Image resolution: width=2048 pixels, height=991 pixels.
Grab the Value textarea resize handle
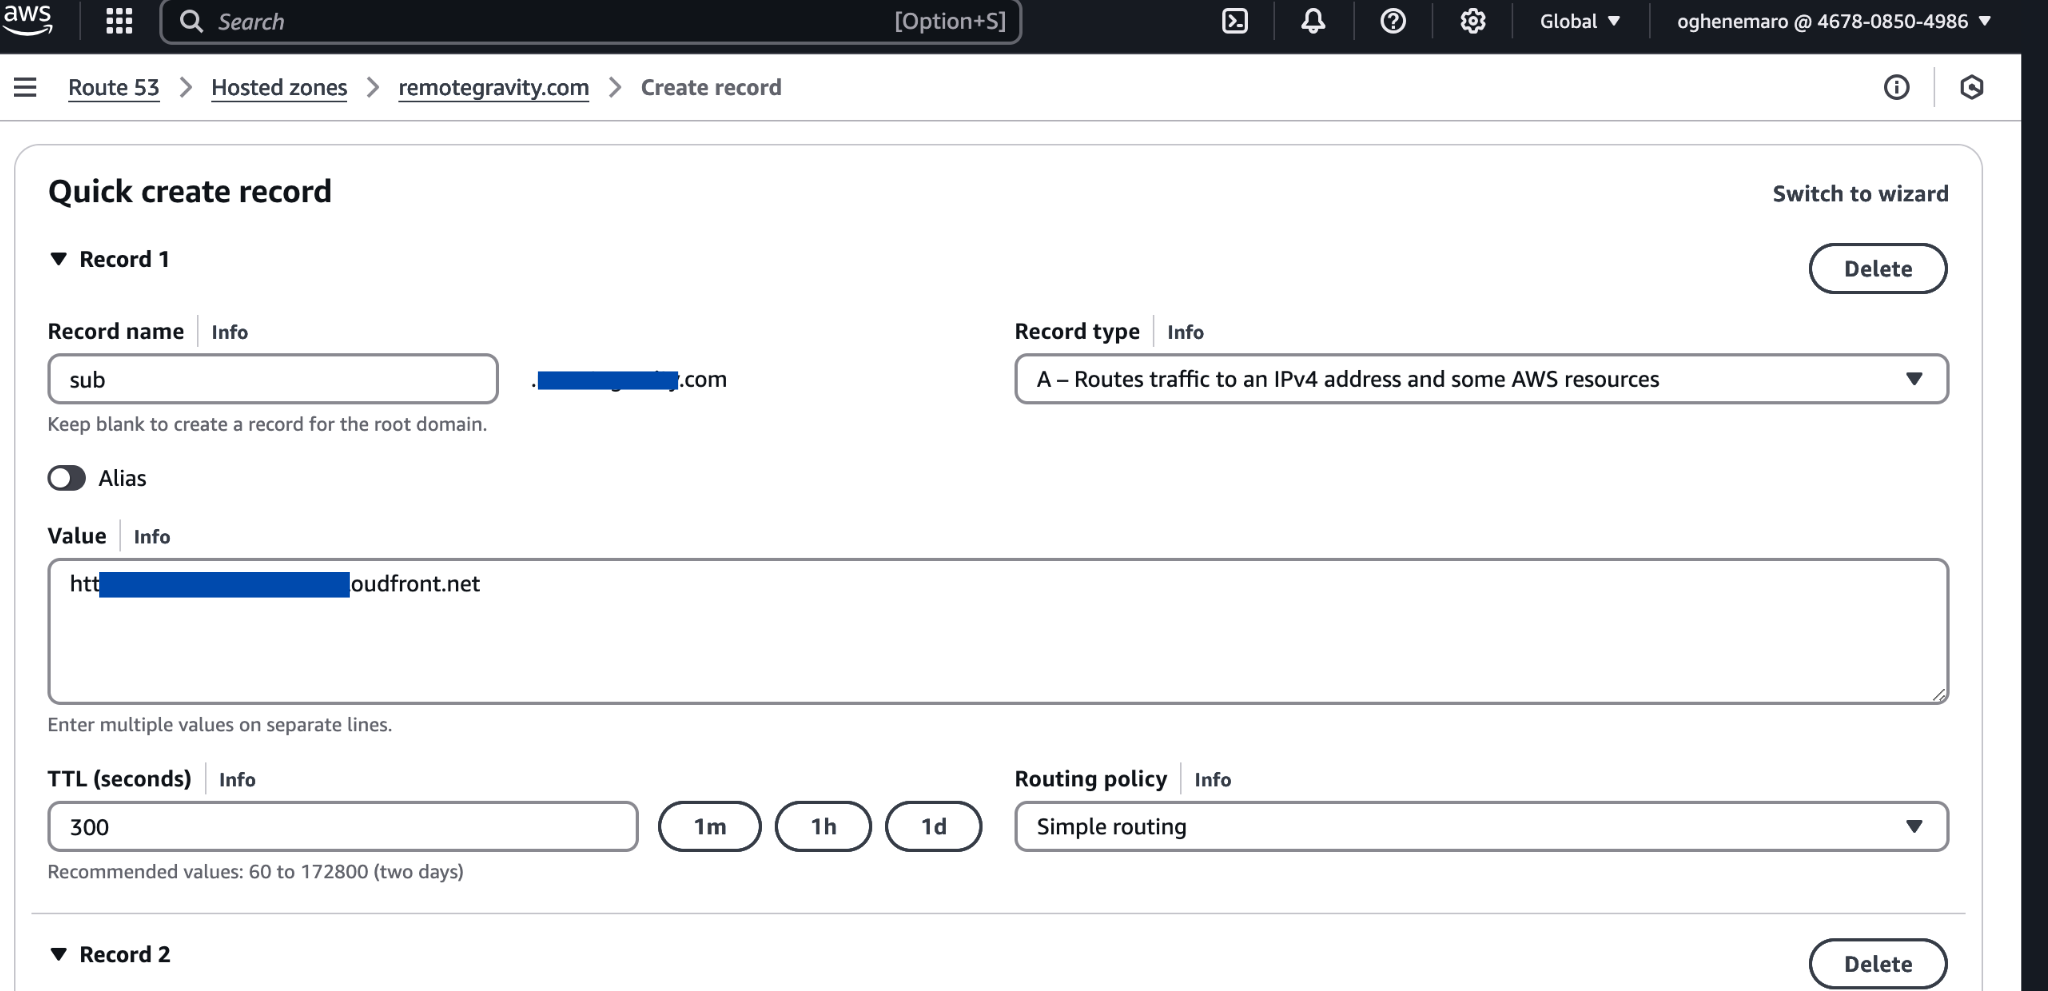click(1938, 694)
